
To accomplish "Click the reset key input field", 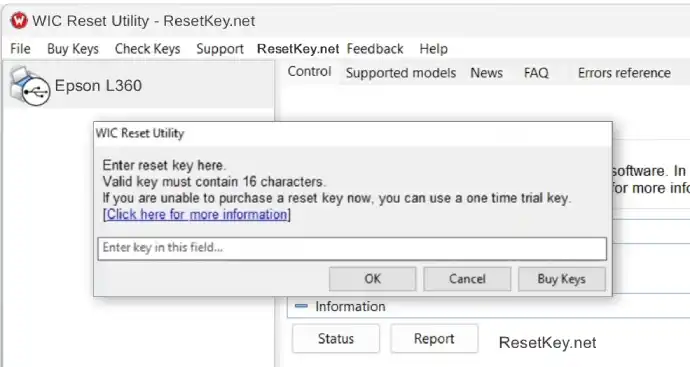I will click(x=352, y=248).
